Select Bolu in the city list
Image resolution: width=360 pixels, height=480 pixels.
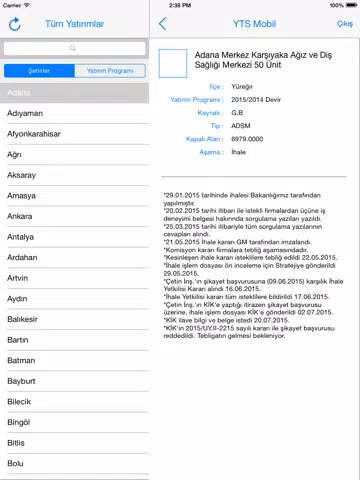[75, 464]
